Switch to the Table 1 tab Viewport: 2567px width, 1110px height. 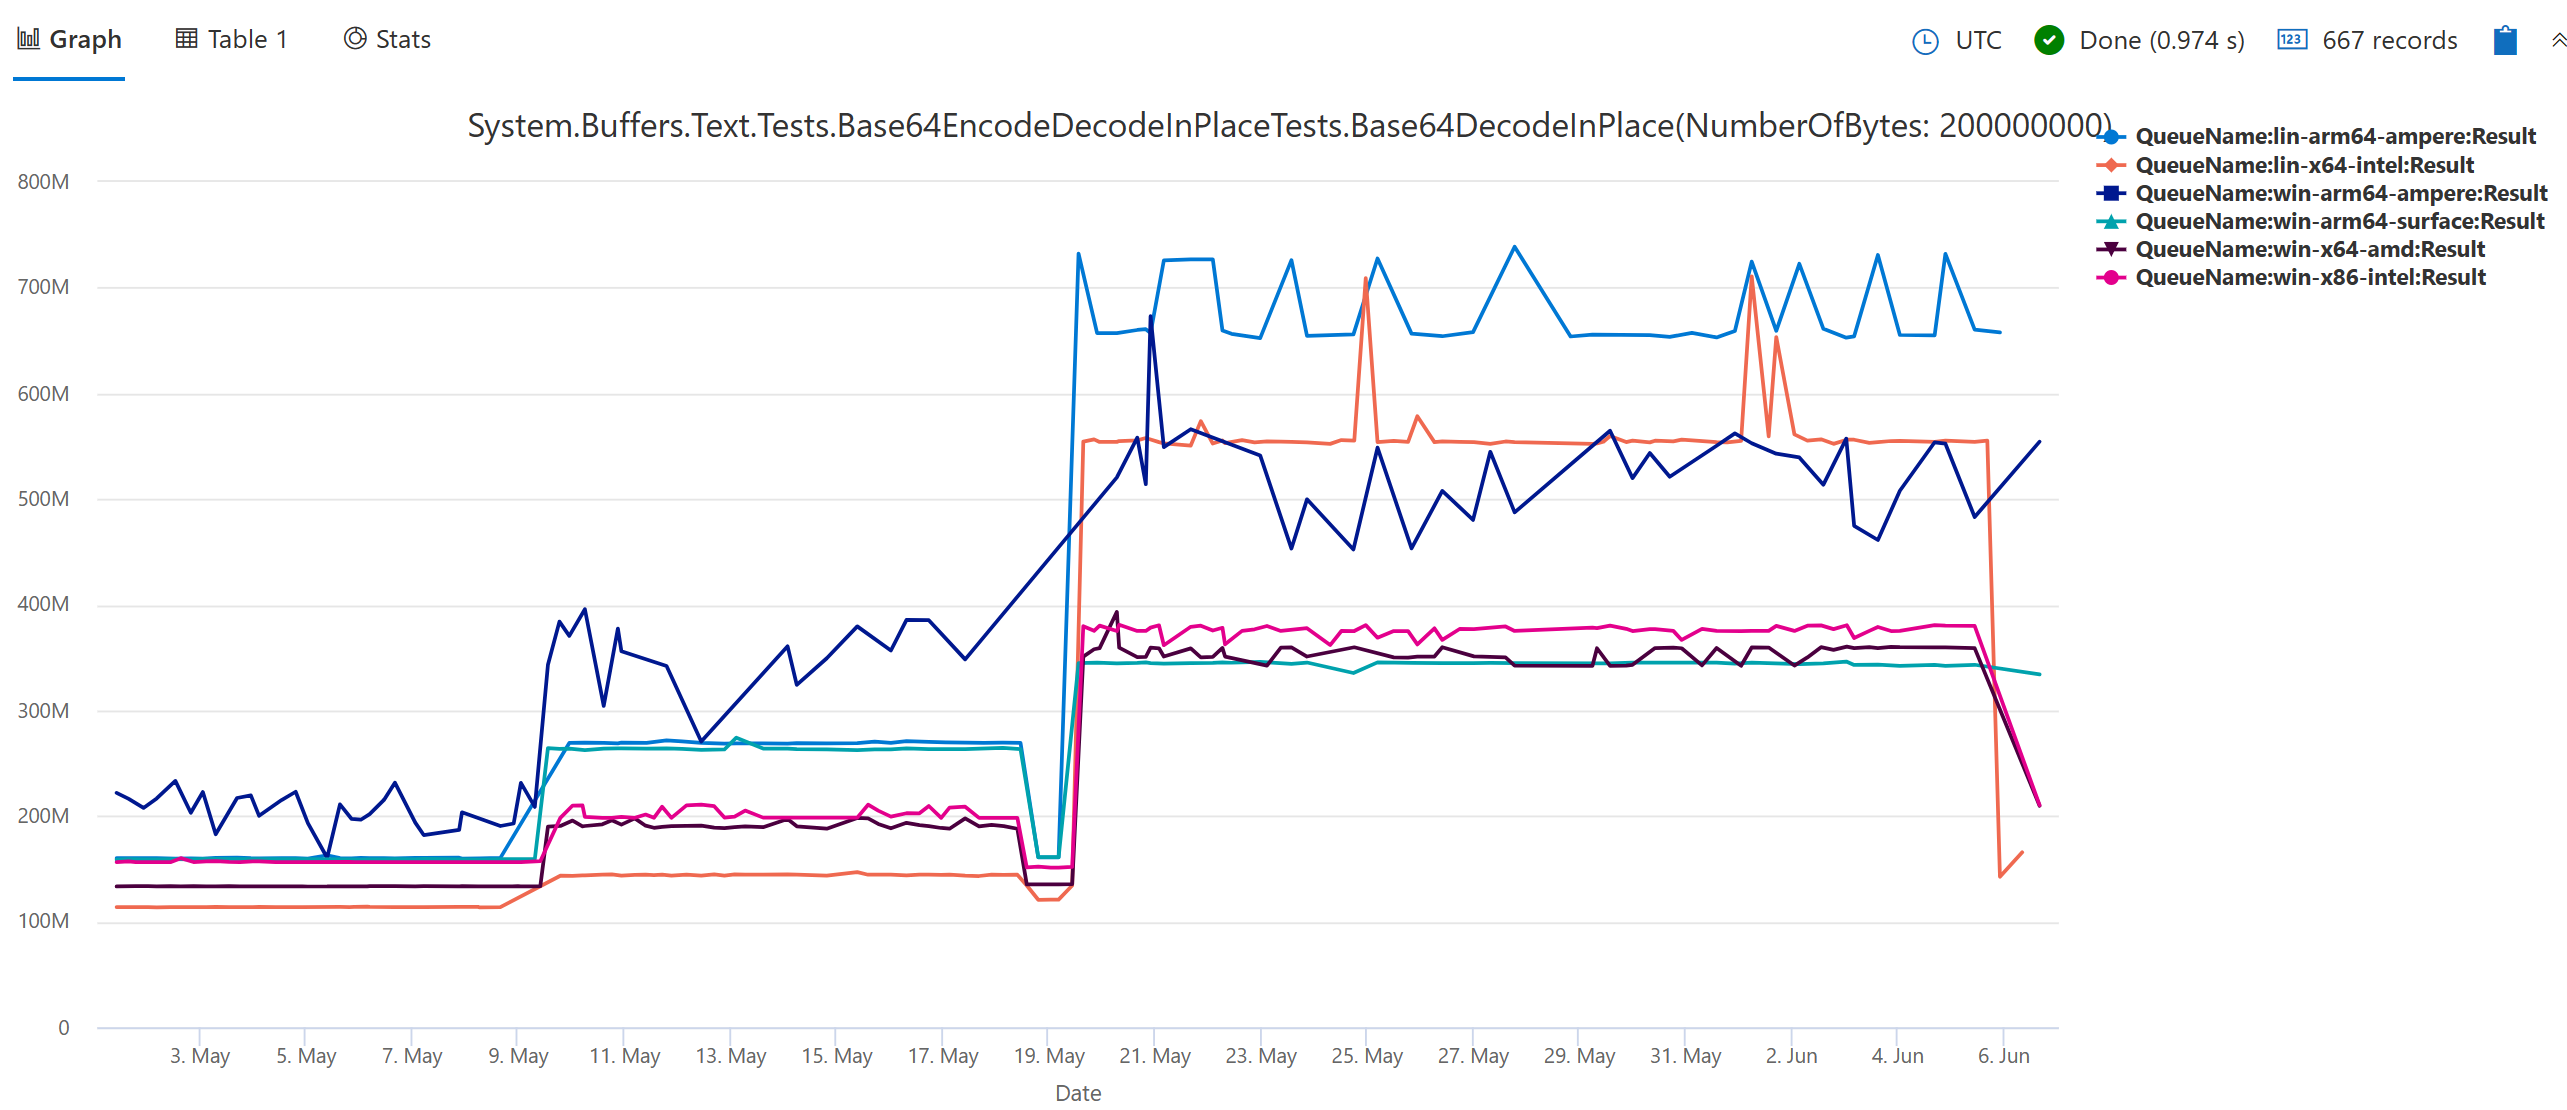pyautogui.click(x=247, y=38)
